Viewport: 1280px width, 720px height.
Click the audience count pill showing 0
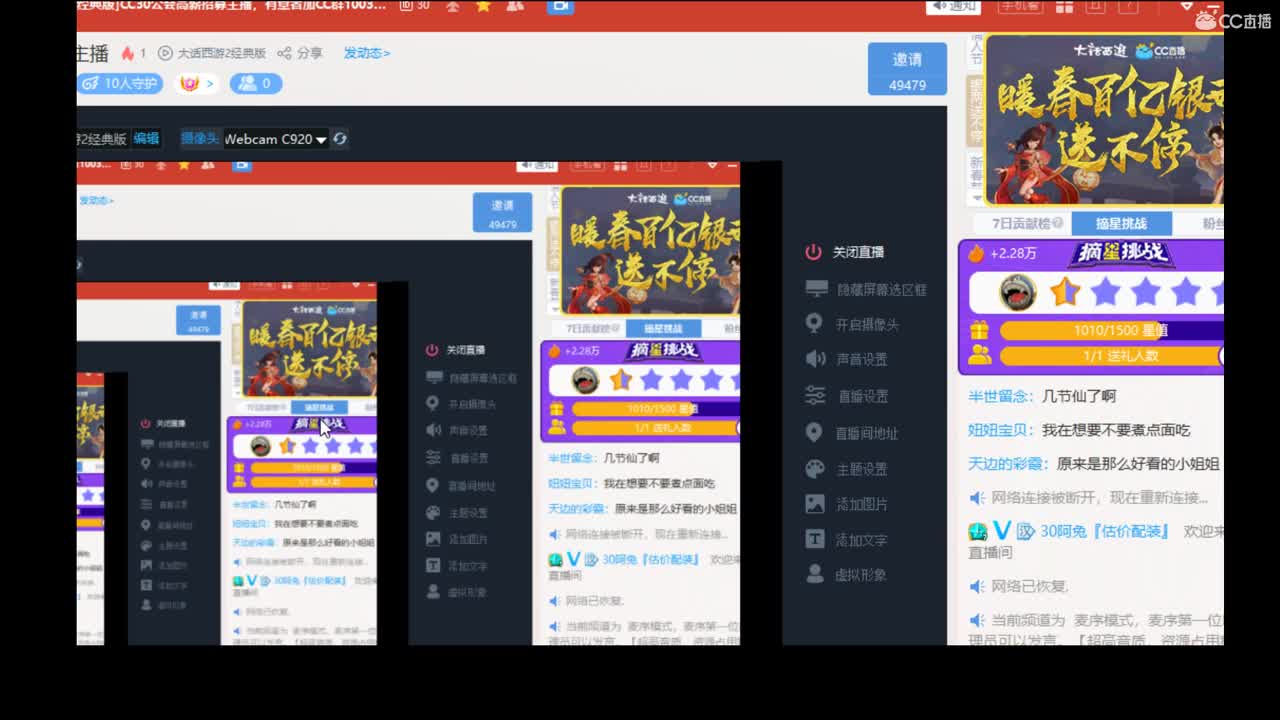pyautogui.click(x=256, y=83)
